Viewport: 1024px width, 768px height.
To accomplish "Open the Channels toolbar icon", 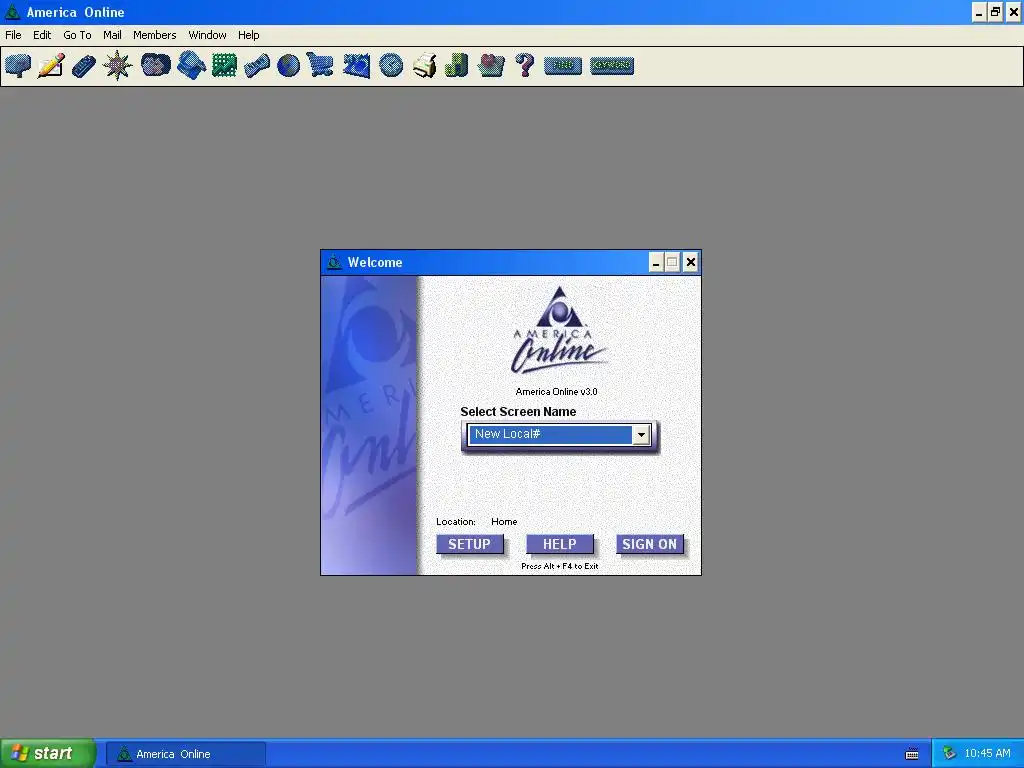I will tap(84, 65).
